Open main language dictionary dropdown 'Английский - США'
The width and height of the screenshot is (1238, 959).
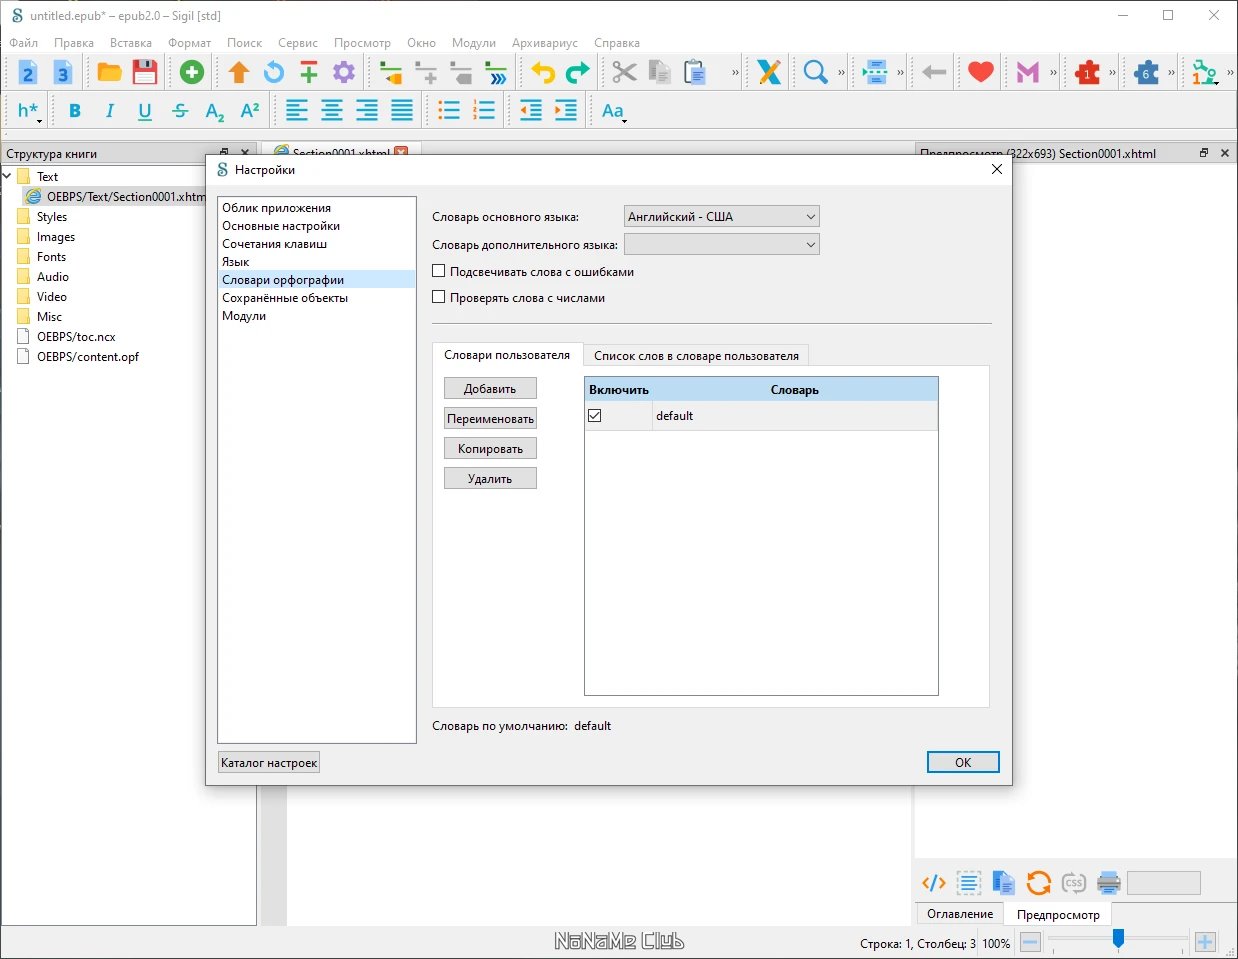[x=721, y=216]
